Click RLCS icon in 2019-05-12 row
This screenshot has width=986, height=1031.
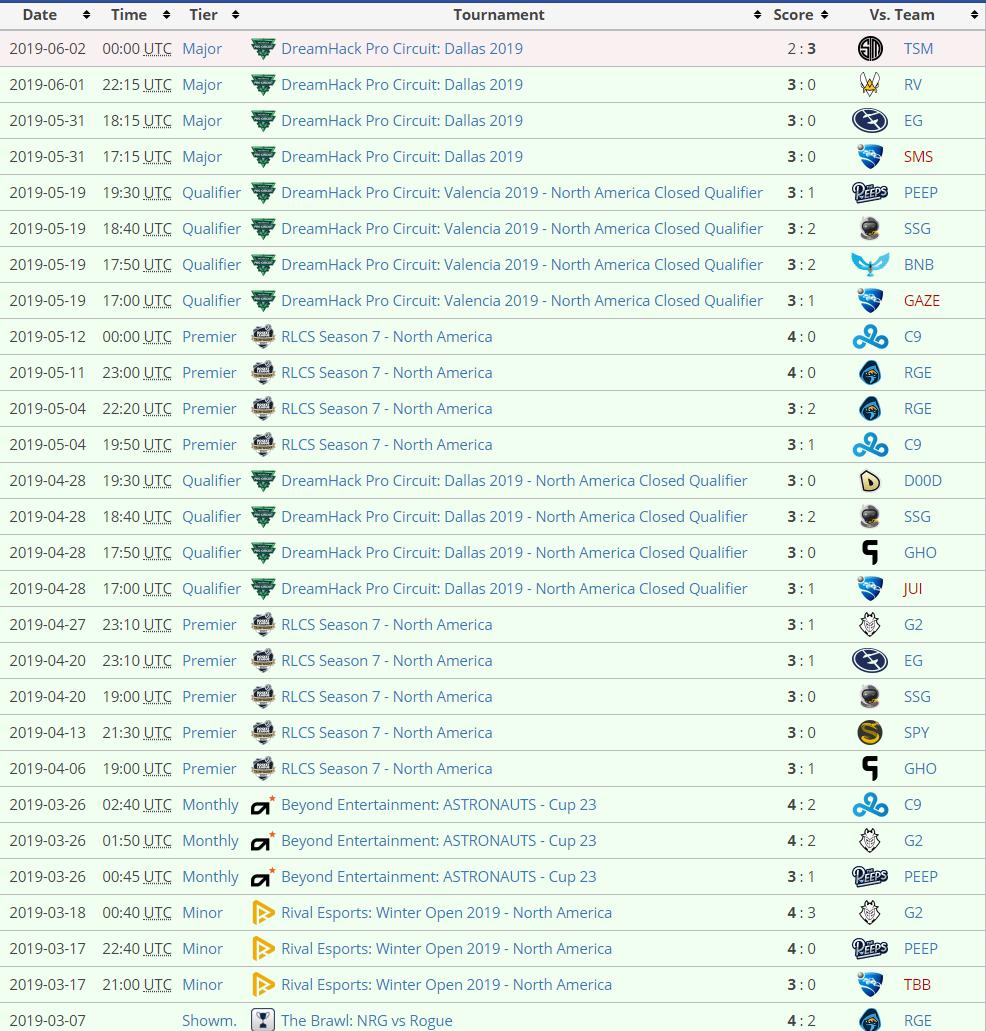[263, 337]
